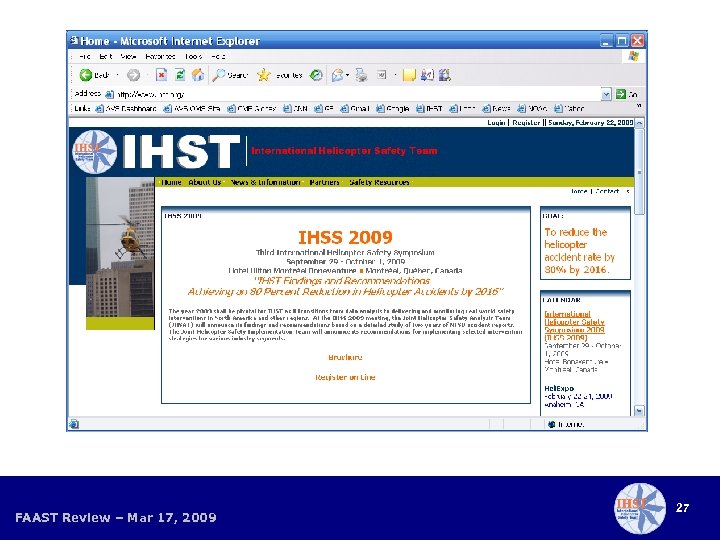Open the Edit menu

click(106, 56)
